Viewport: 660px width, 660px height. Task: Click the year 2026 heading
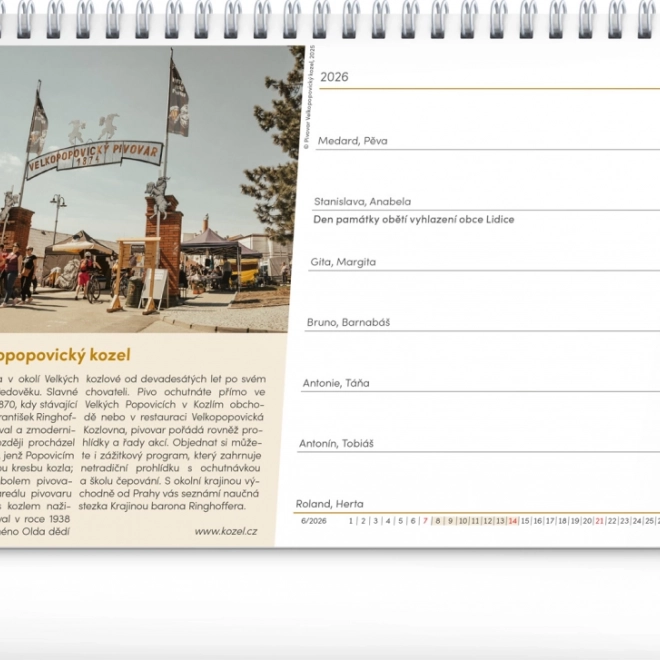tap(334, 77)
